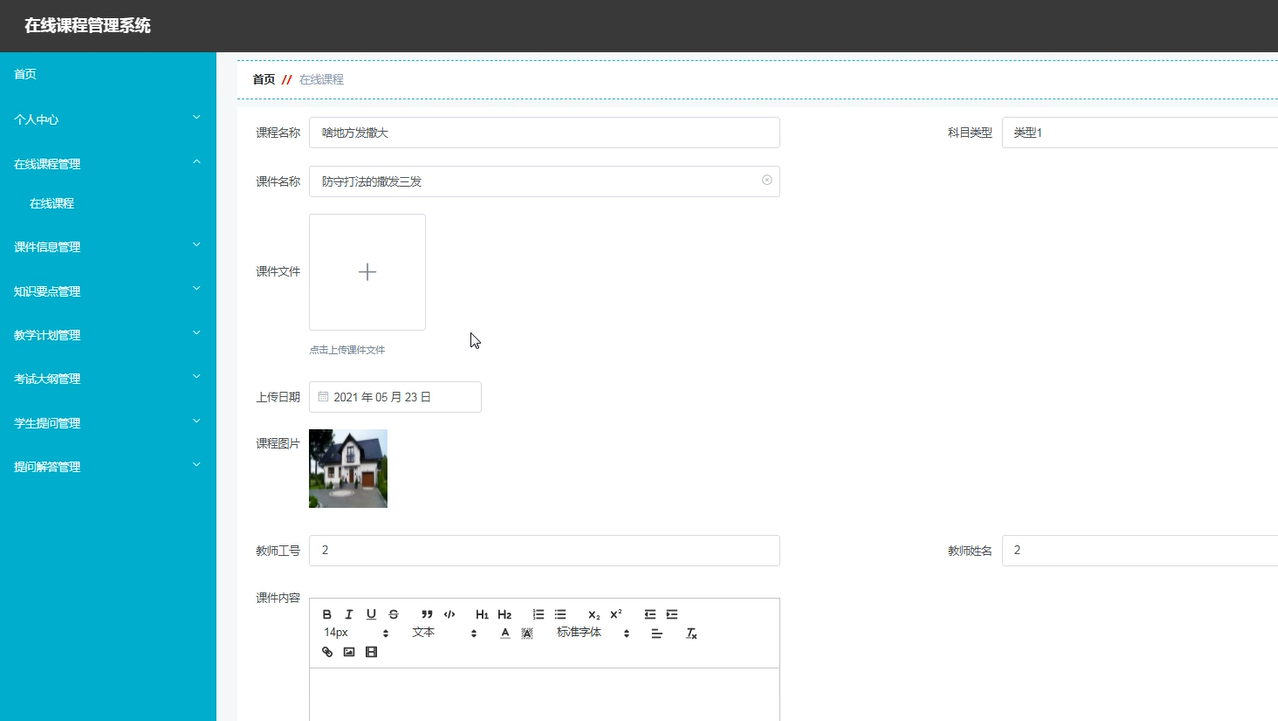Apply strikethrough in the editor toolbar
The image size is (1278, 721).
[393, 614]
